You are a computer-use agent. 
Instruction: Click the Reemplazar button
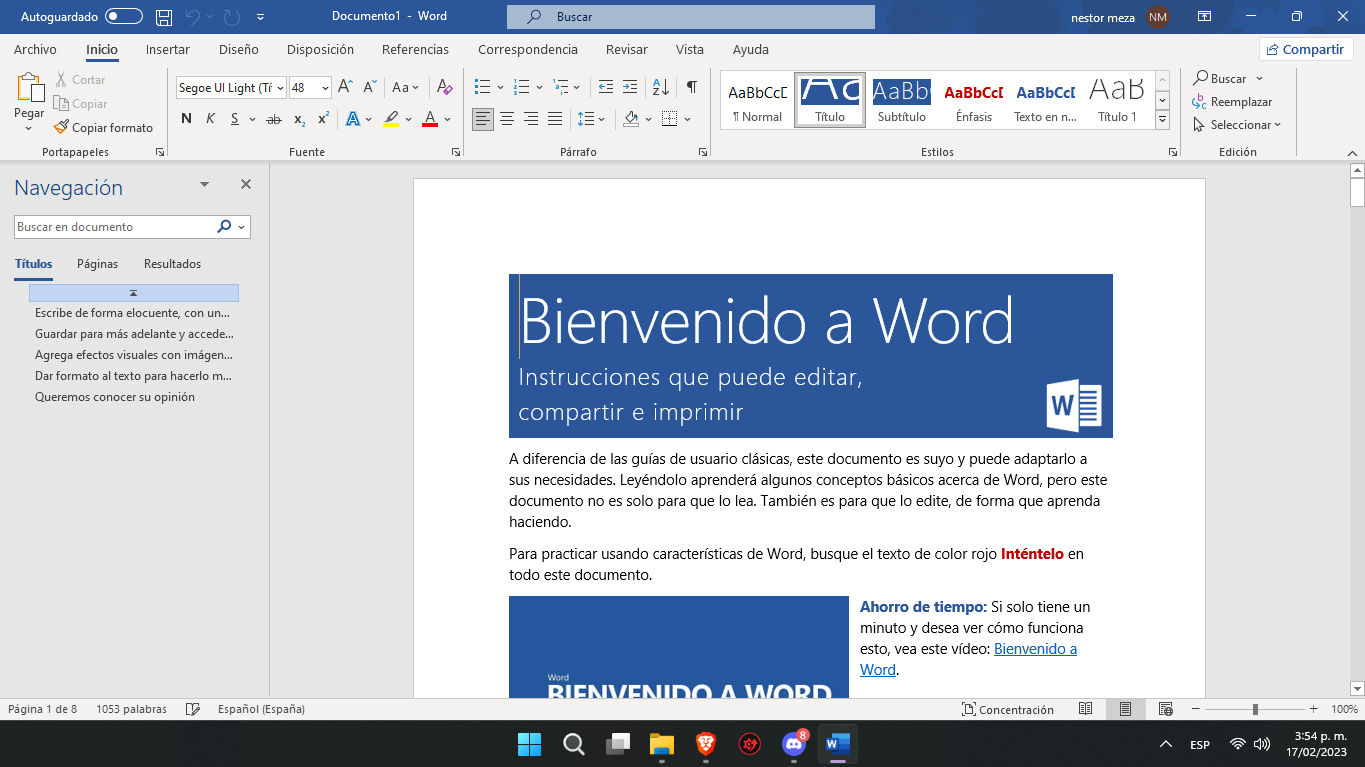click(x=1232, y=102)
